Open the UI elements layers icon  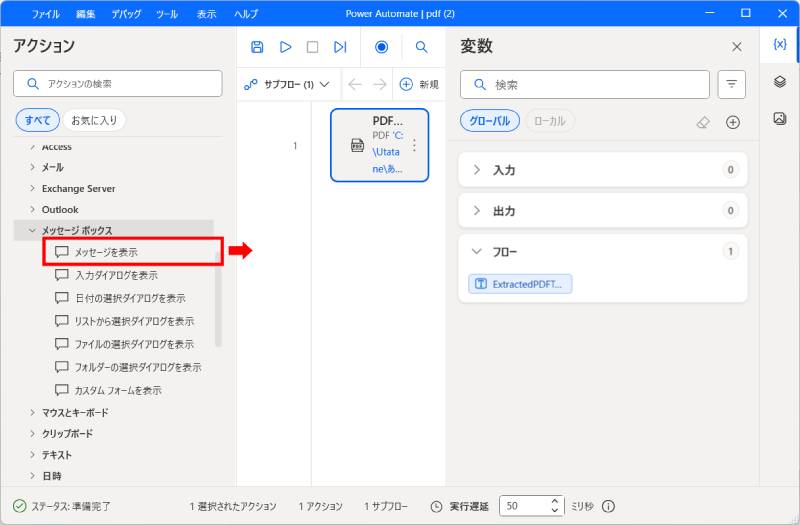click(780, 81)
